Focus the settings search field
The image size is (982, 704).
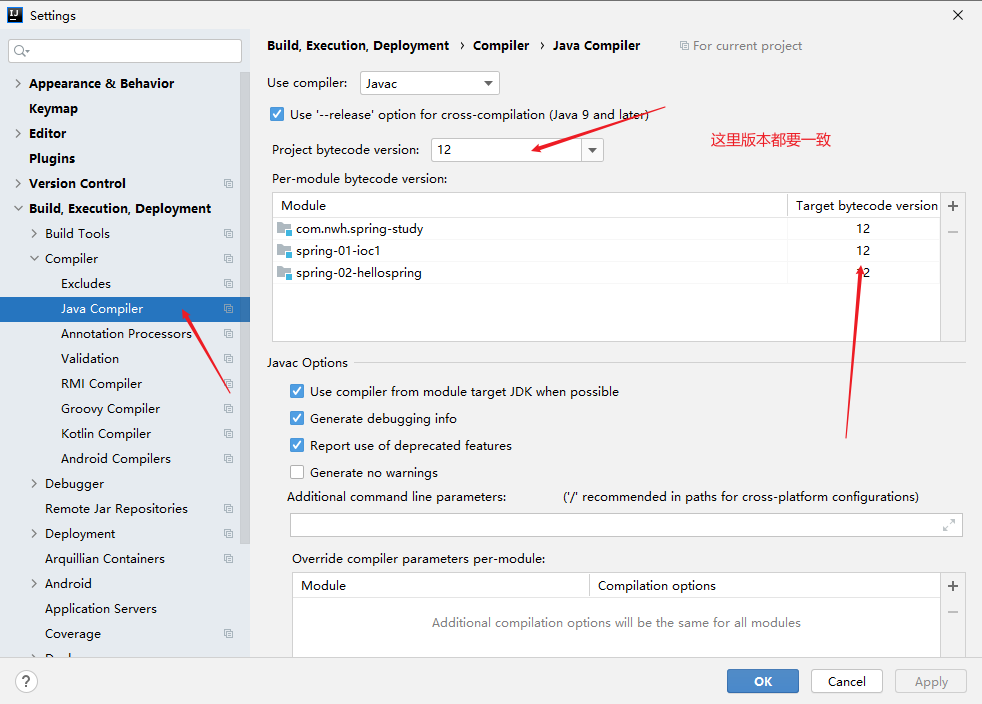125,51
